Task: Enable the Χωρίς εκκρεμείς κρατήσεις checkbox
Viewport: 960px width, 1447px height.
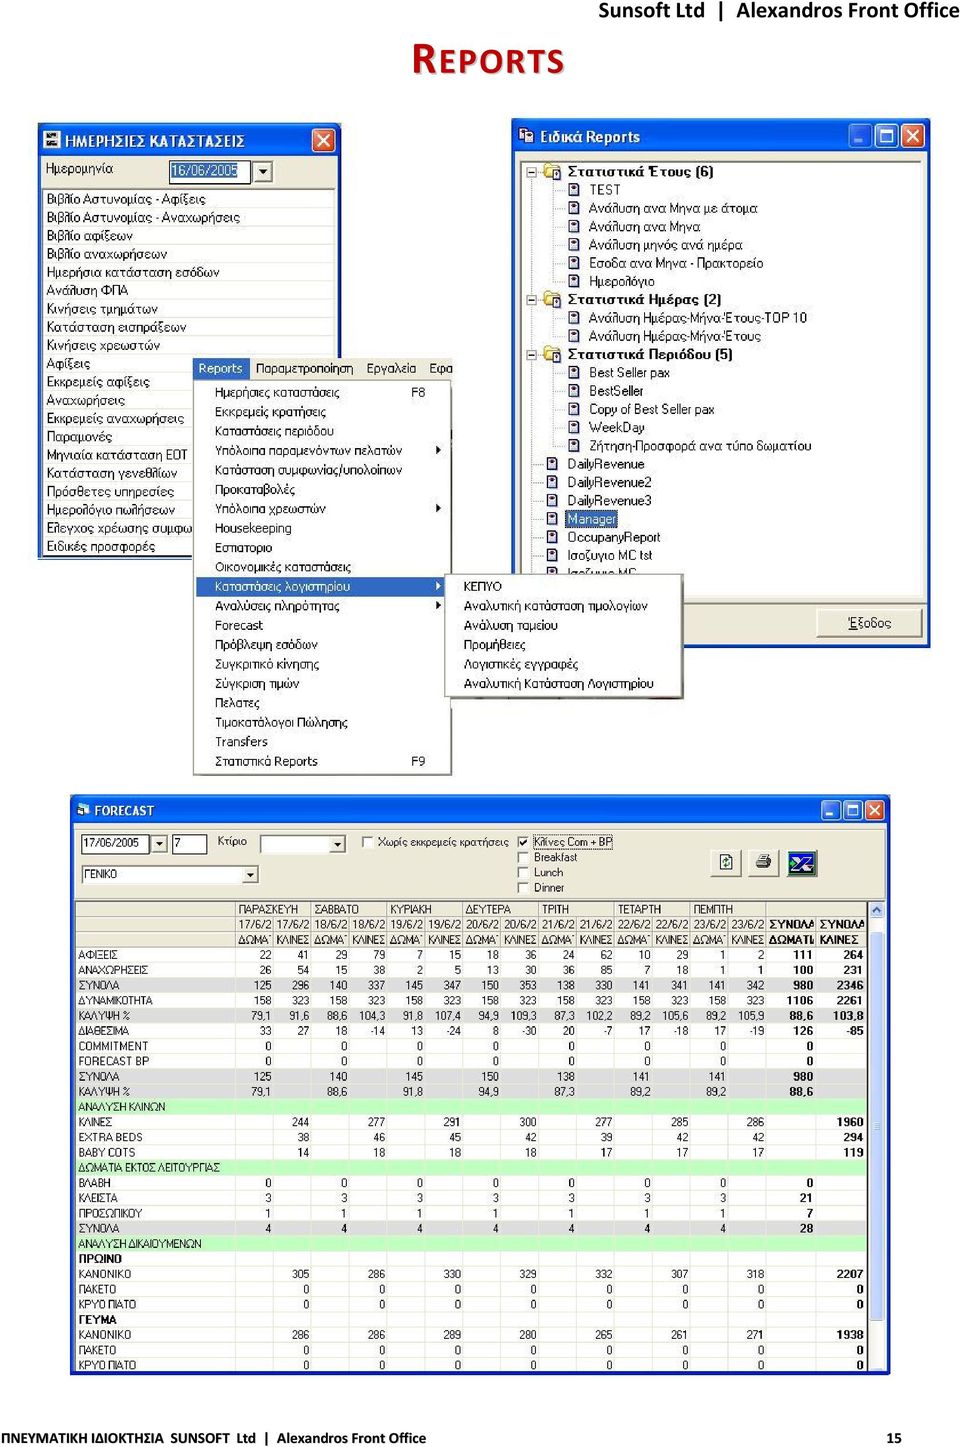Action: tap(367, 842)
